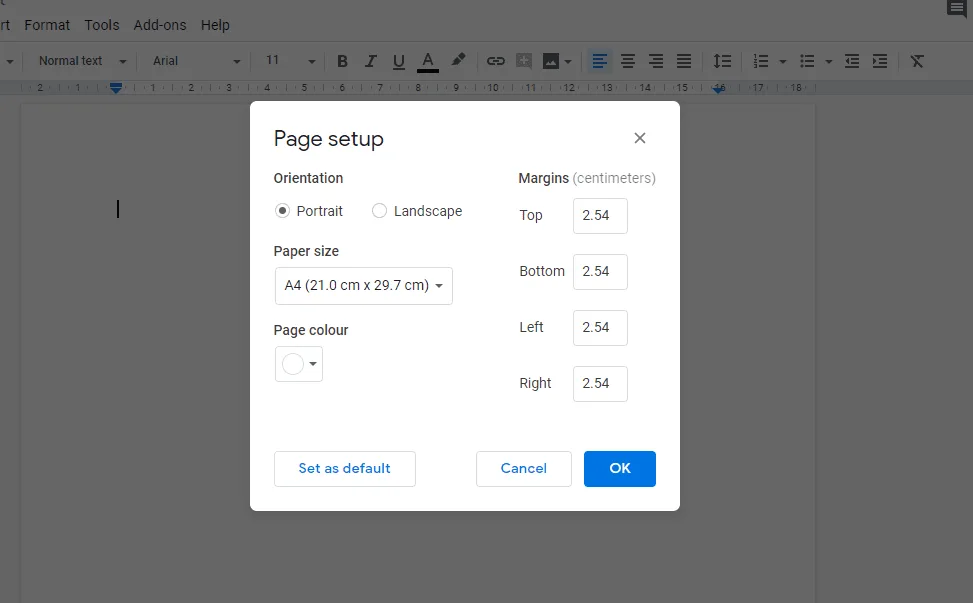Click the left indent marker on ruler
The width and height of the screenshot is (973, 603).
[115, 88]
